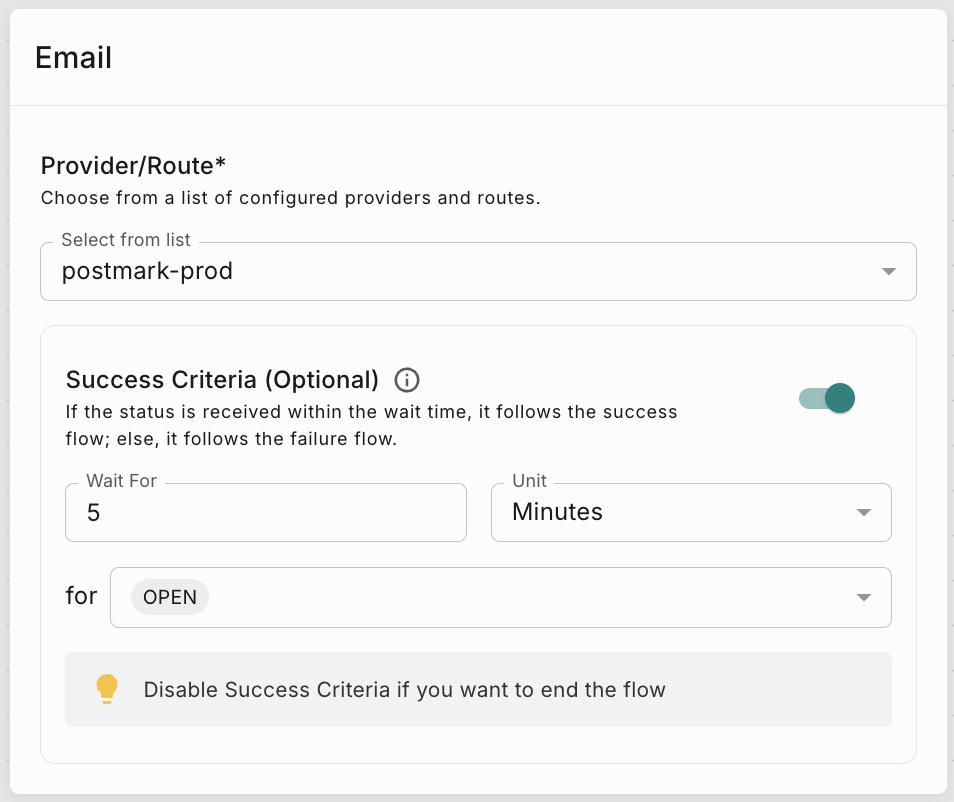Click the 'Wait For' floating label

pyautogui.click(x=121, y=481)
